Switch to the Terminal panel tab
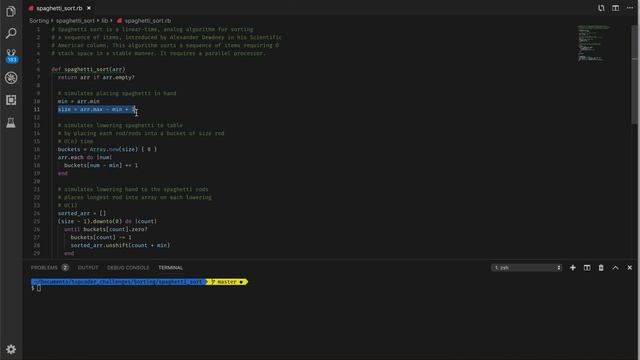640x360 pixels. [x=171, y=268]
